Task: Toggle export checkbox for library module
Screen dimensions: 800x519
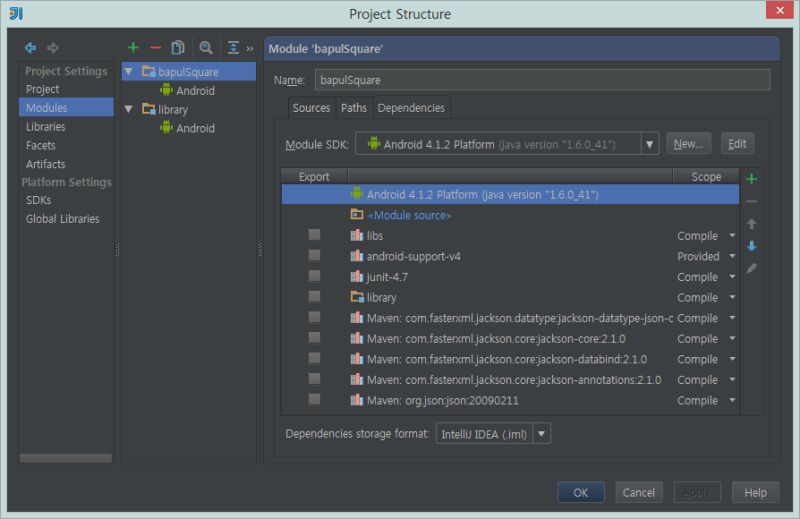Action: coord(314,296)
